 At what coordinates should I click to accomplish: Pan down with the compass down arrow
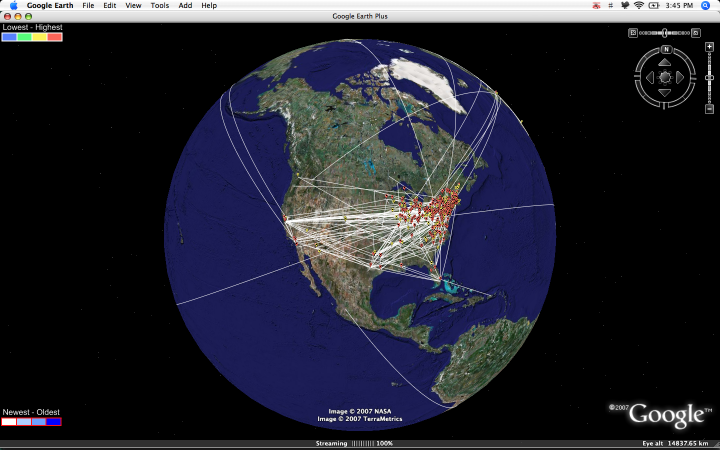click(x=665, y=93)
